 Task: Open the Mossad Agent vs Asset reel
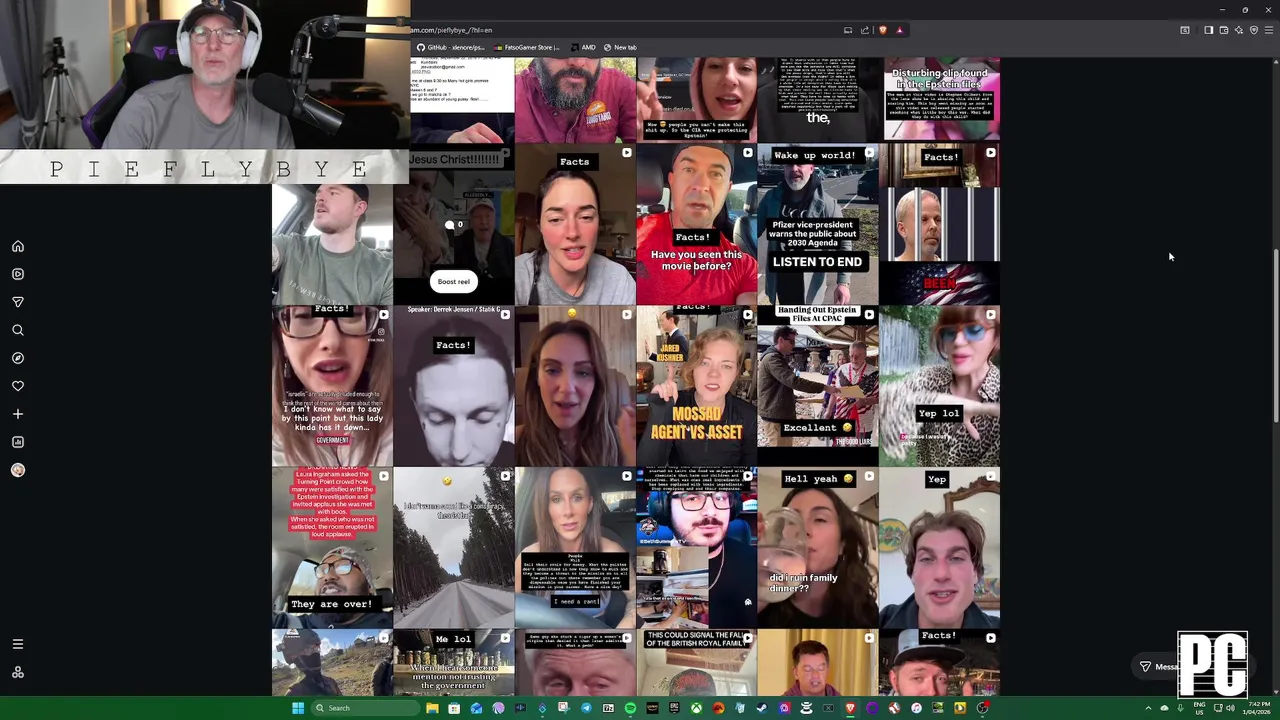[696, 385]
